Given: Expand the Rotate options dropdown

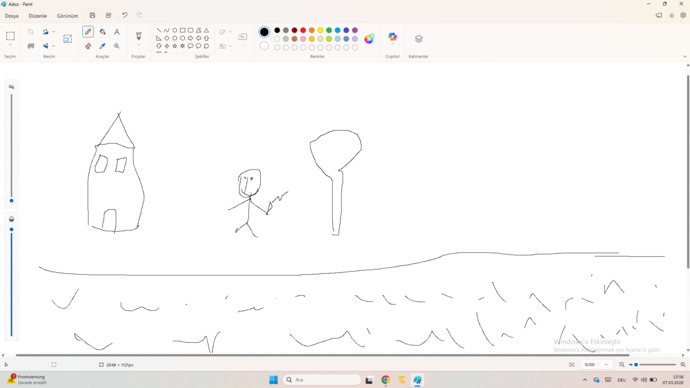Looking at the screenshot, I should click(x=54, y=32).
